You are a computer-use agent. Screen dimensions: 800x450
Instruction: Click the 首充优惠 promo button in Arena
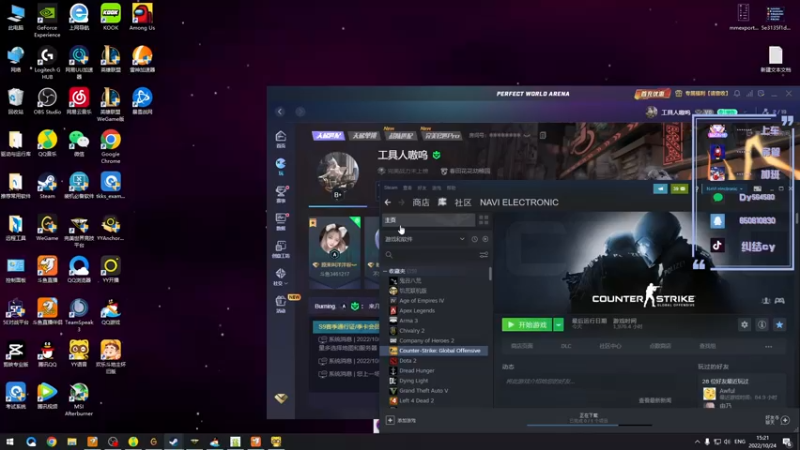(x=652, y=94)
